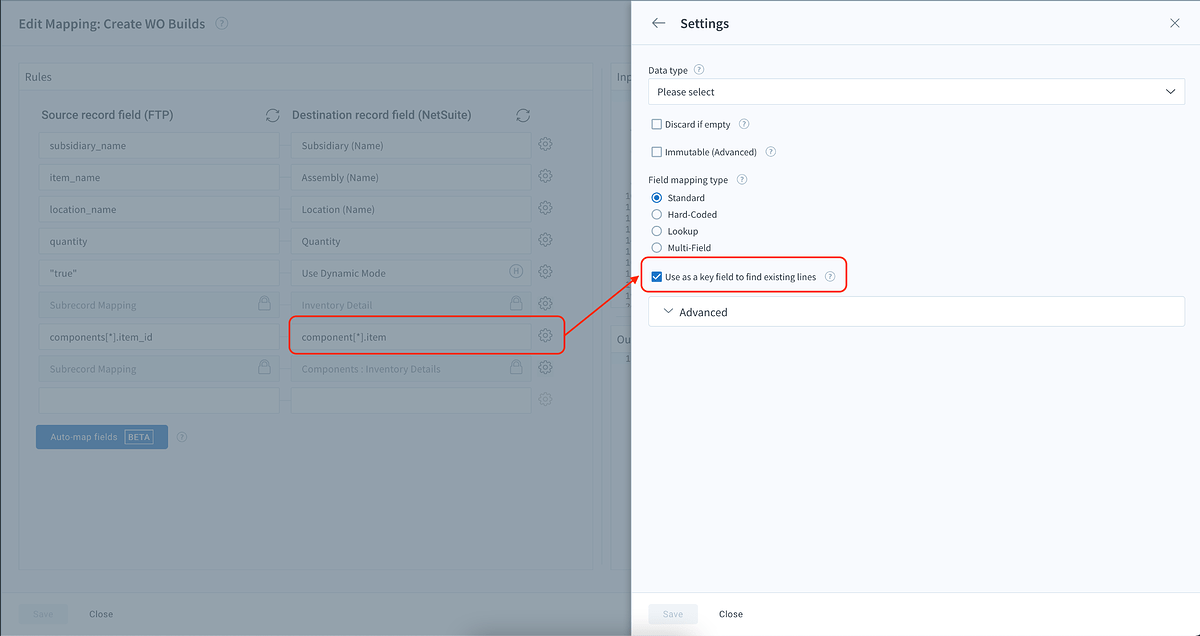Click the back arrow in Settings header

tap(658, 23)
